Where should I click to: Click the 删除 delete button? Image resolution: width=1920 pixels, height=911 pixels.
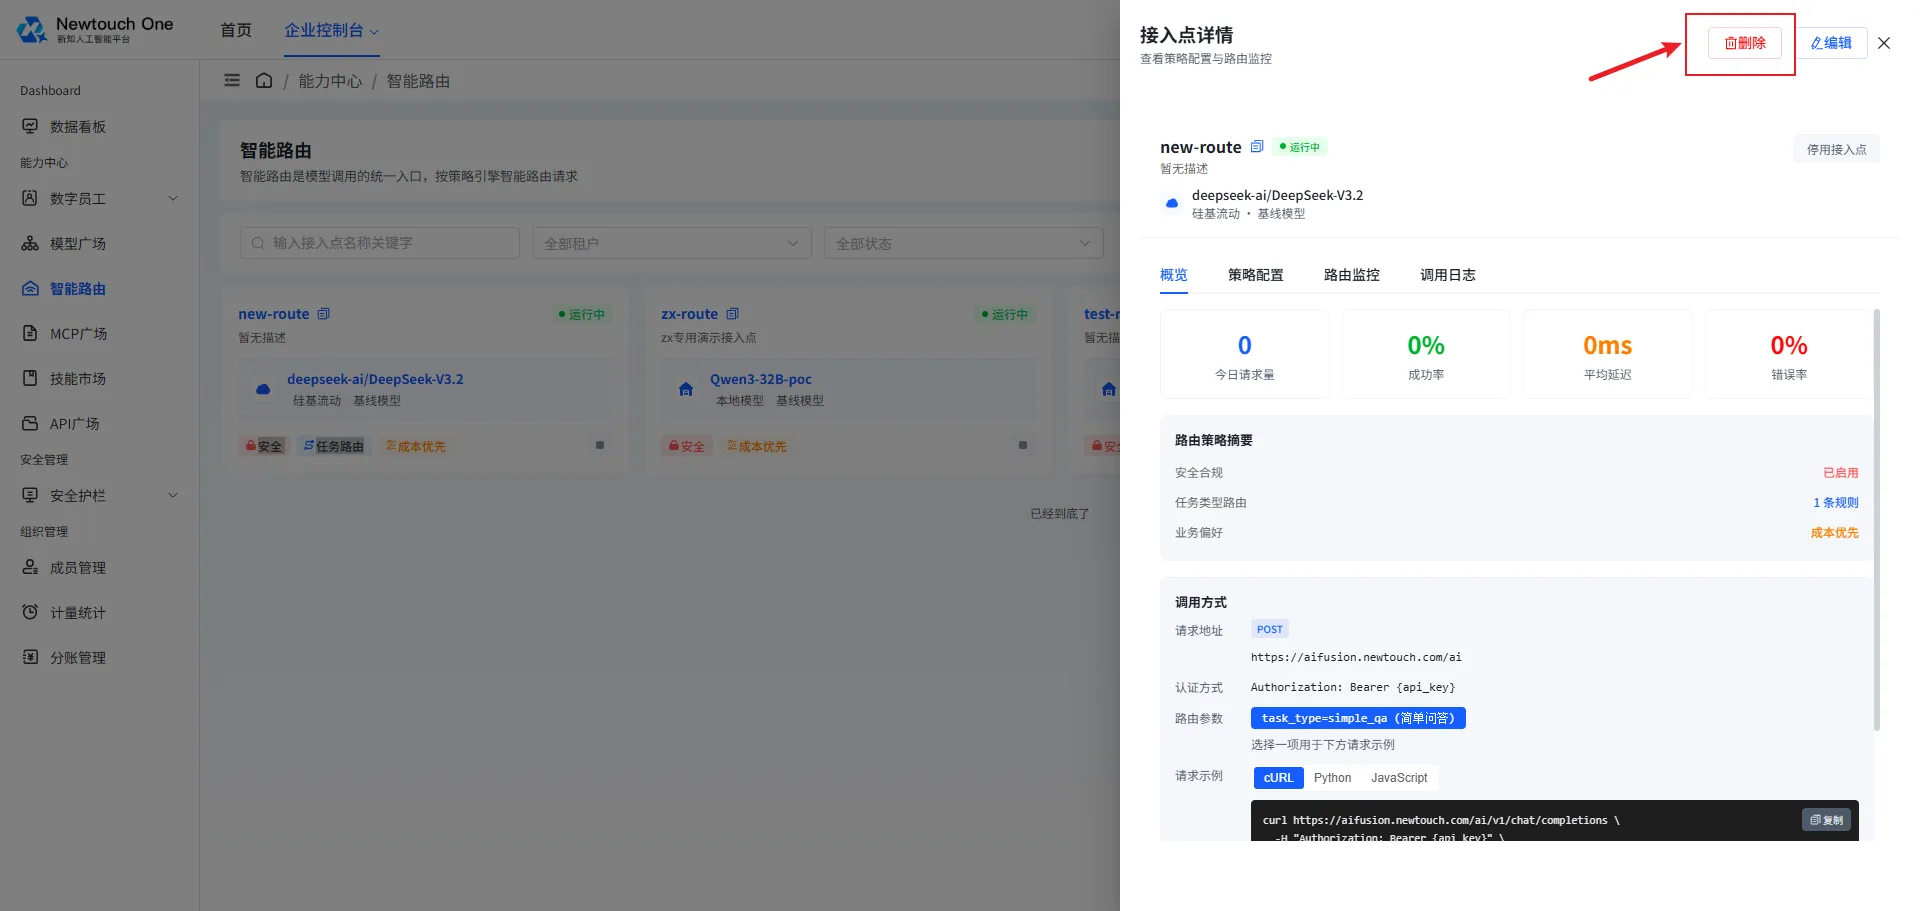coord(1745,43)
